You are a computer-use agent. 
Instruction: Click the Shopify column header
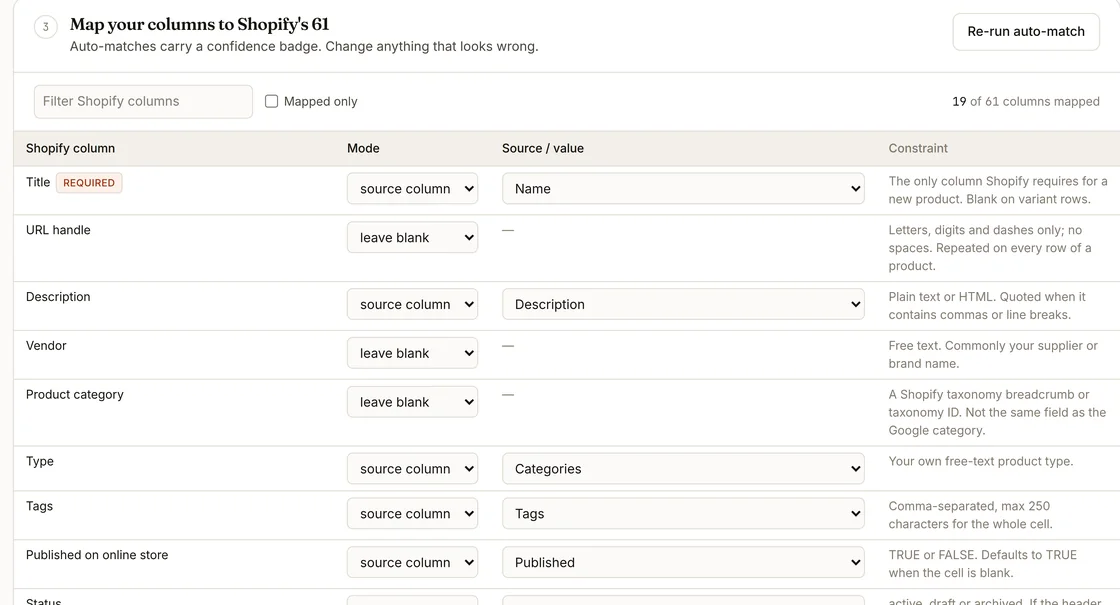point(70,148)
